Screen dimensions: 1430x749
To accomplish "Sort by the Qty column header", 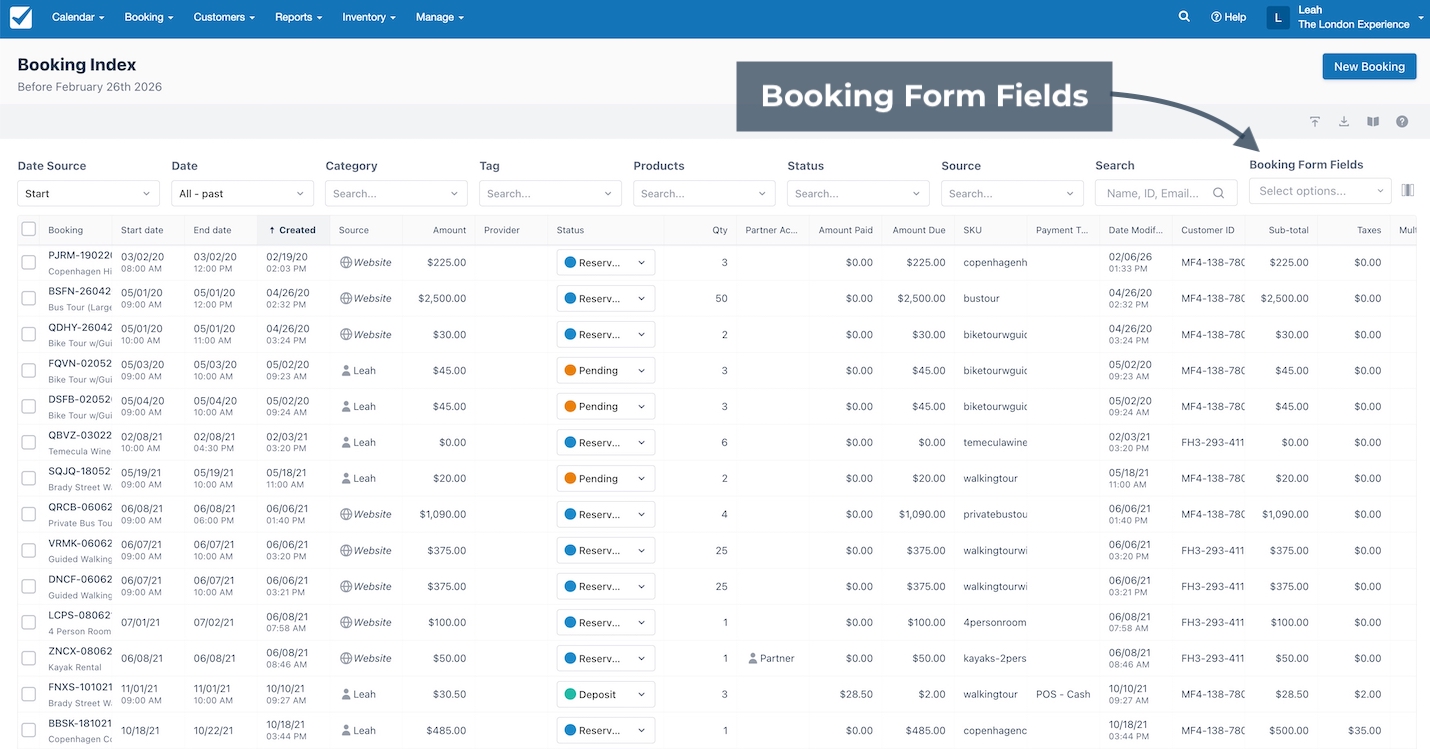I will (720, 230).
